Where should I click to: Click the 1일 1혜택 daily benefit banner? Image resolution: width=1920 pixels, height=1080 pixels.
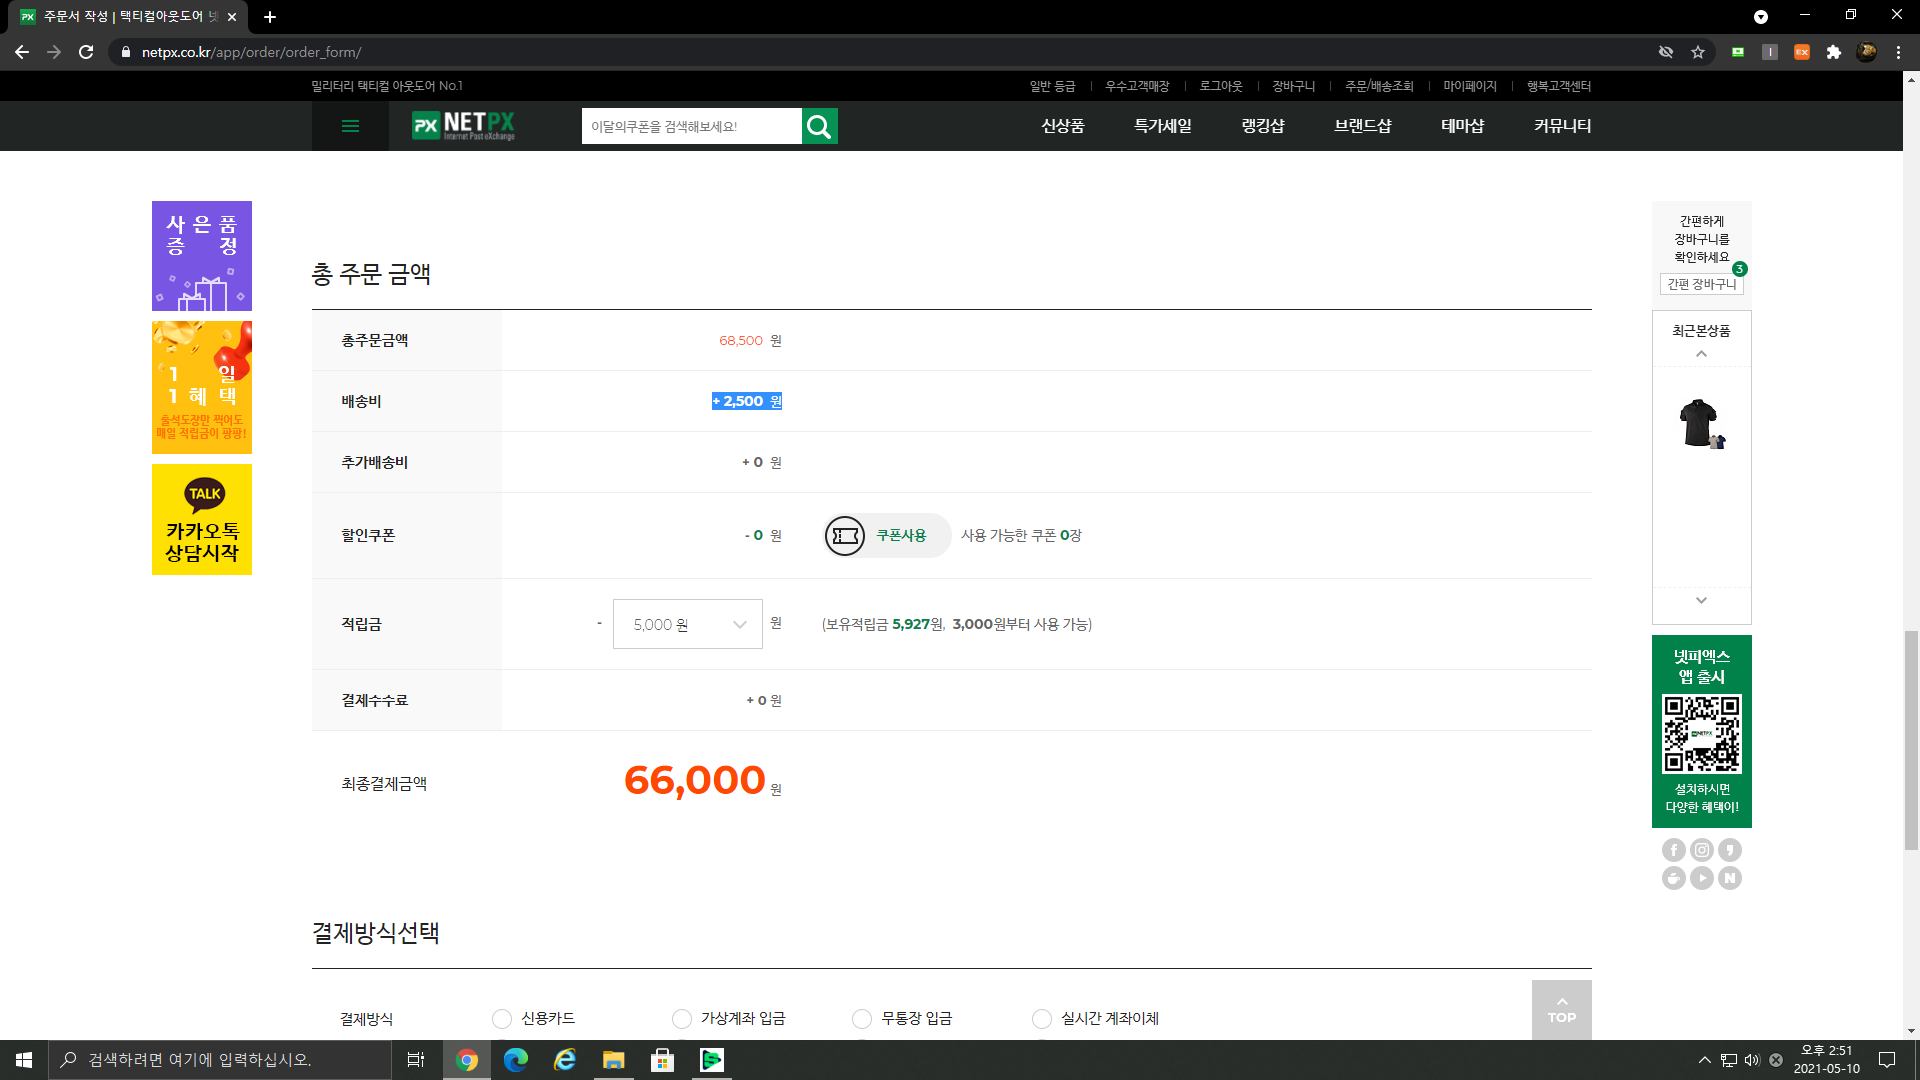tap(202, 388)
